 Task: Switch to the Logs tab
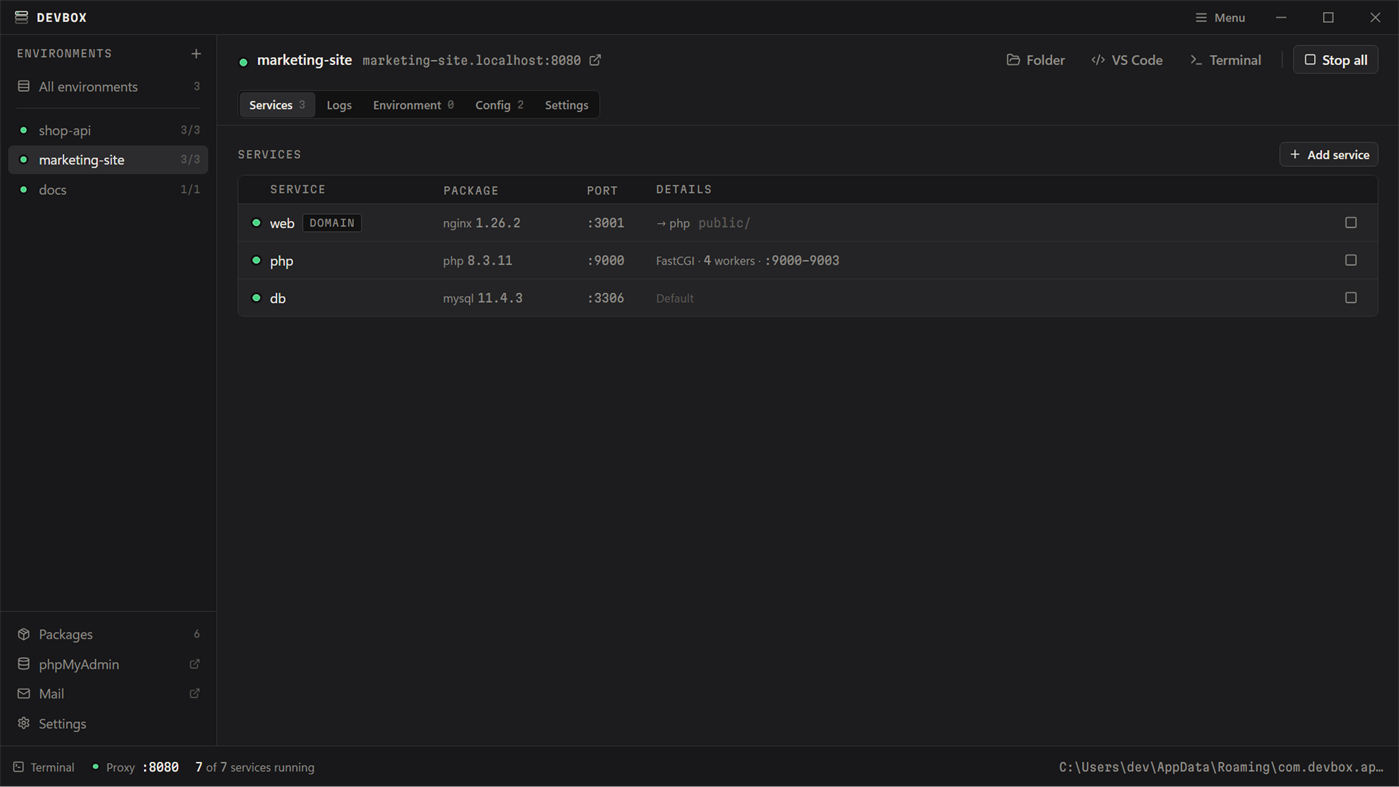[x=339, y=105]
